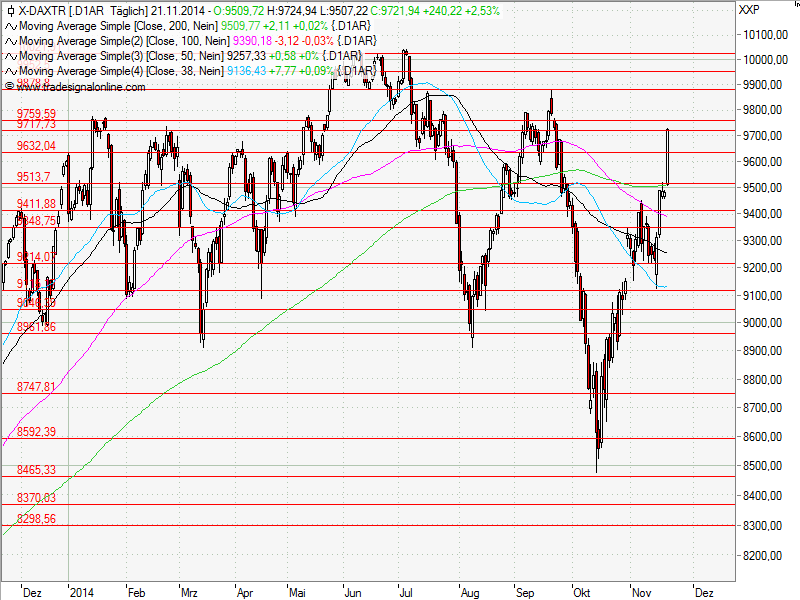The height and width of the screenshot is (600, 800).
Task: Select the wave icon of Moving Average Simple(4)
Action: tap(10, 71)
